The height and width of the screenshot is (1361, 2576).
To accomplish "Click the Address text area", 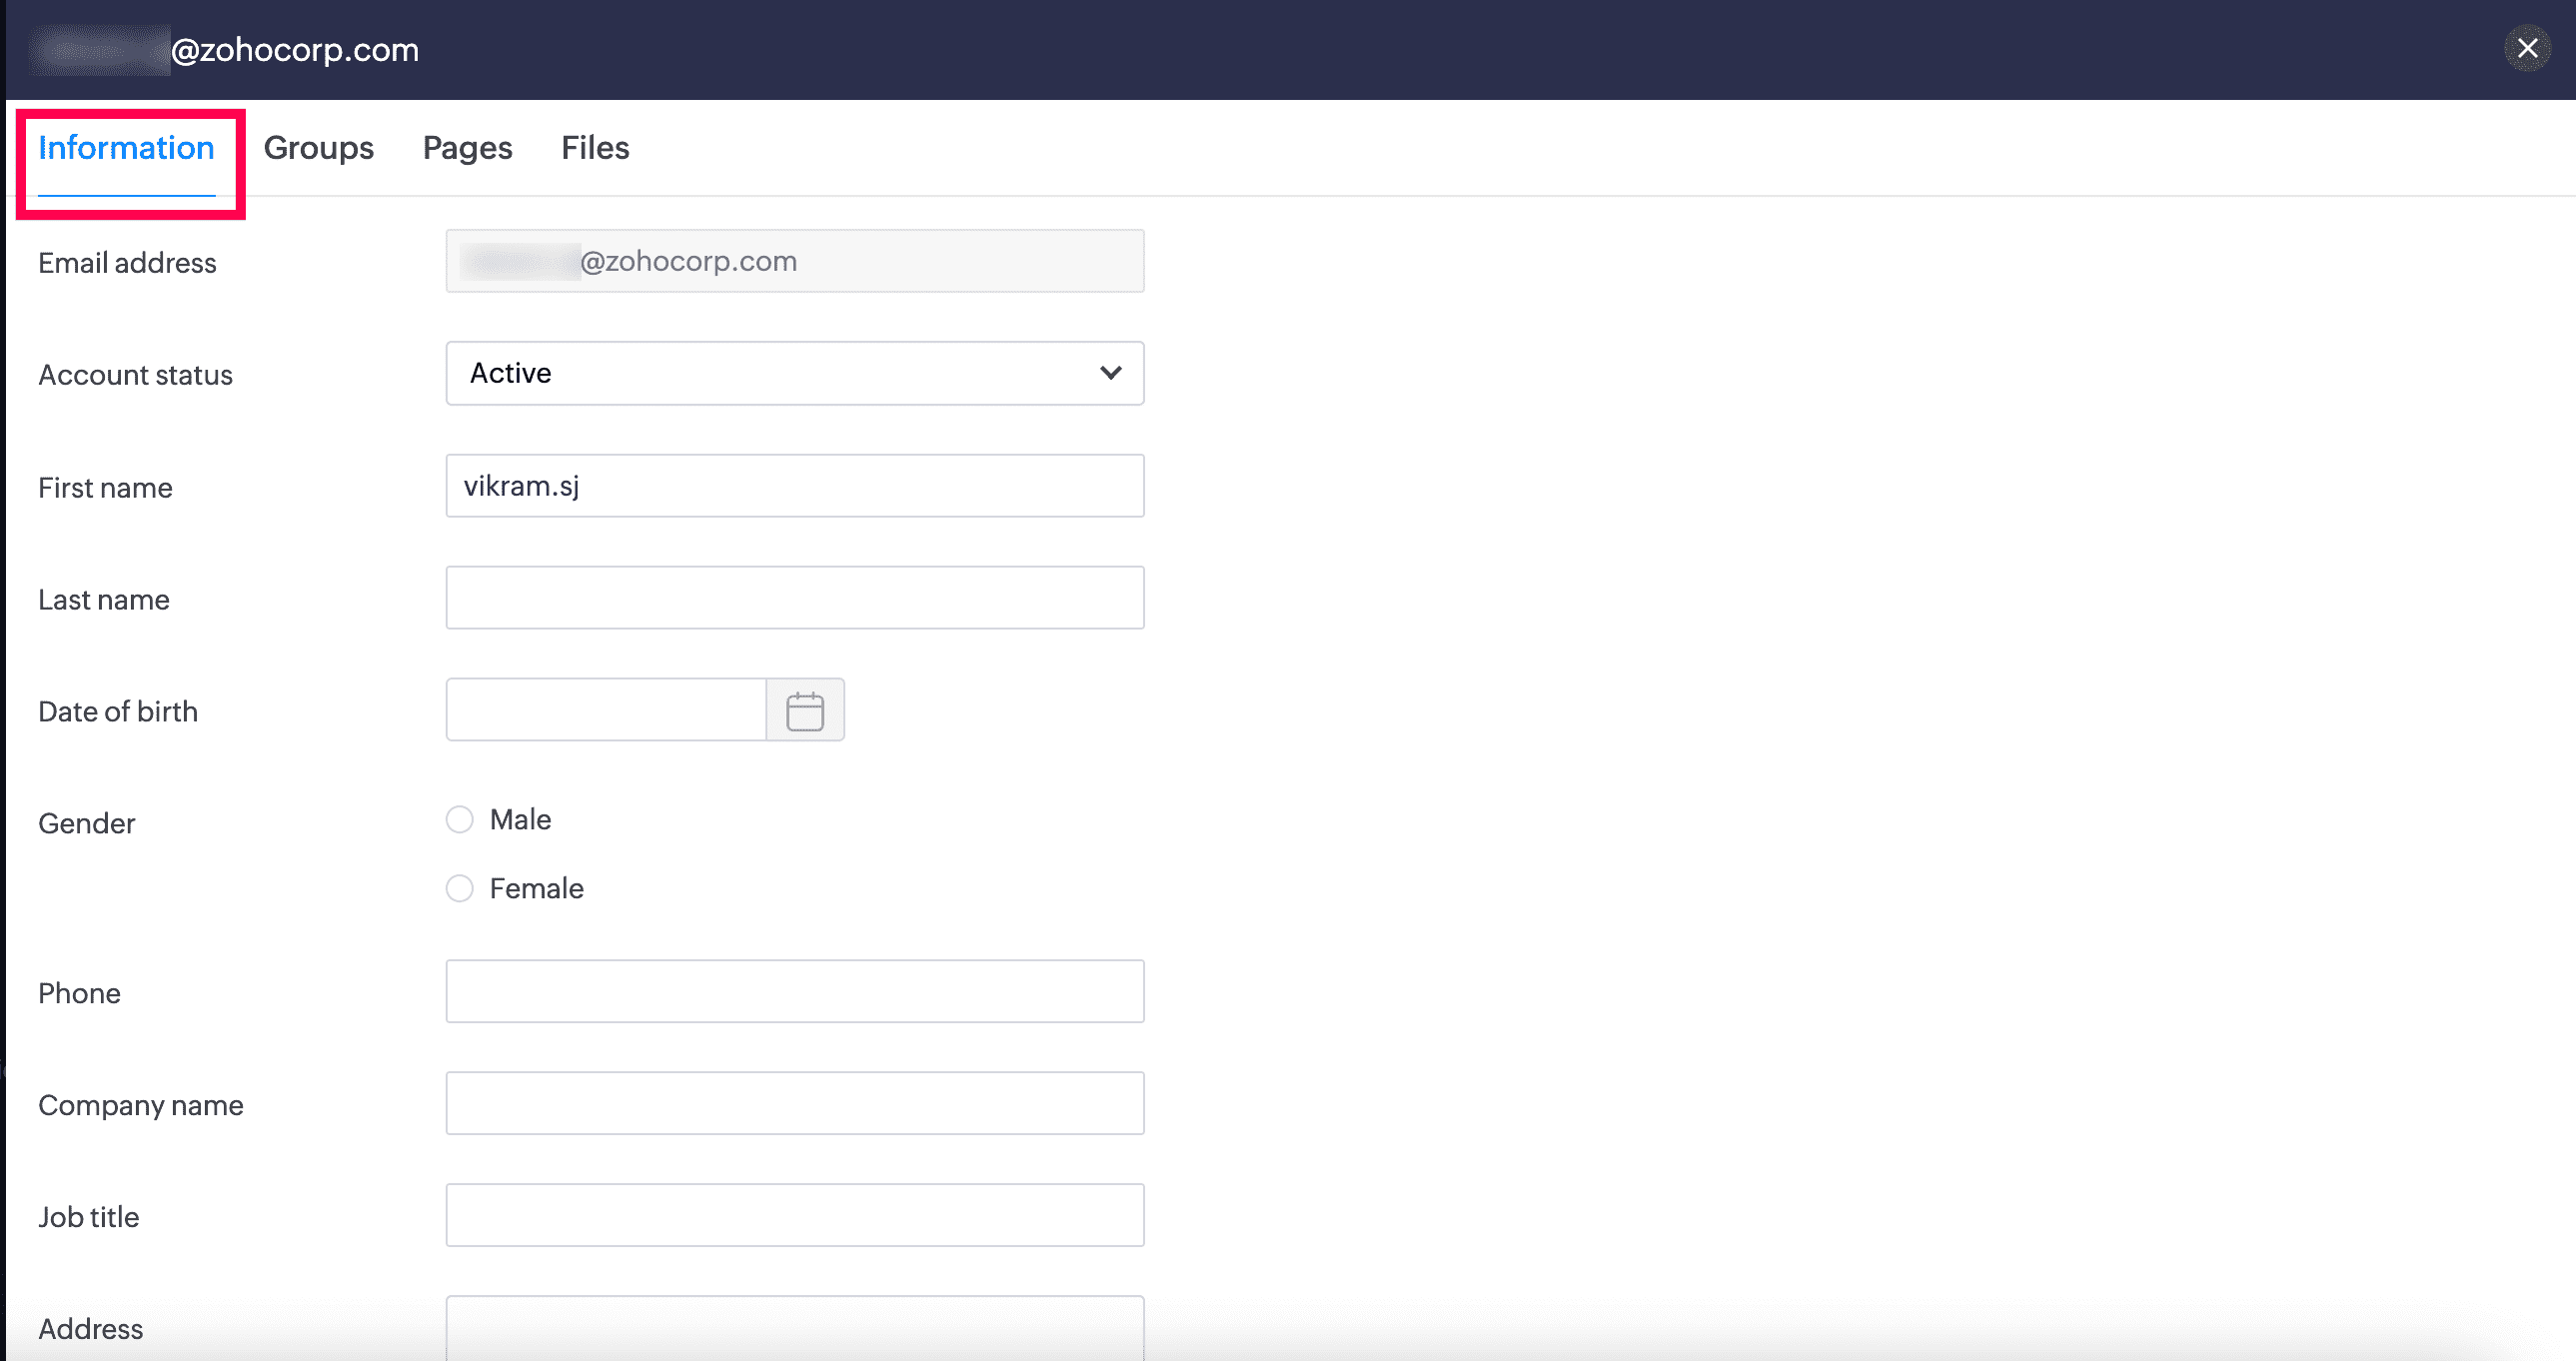I will (x=794, y=1328).
